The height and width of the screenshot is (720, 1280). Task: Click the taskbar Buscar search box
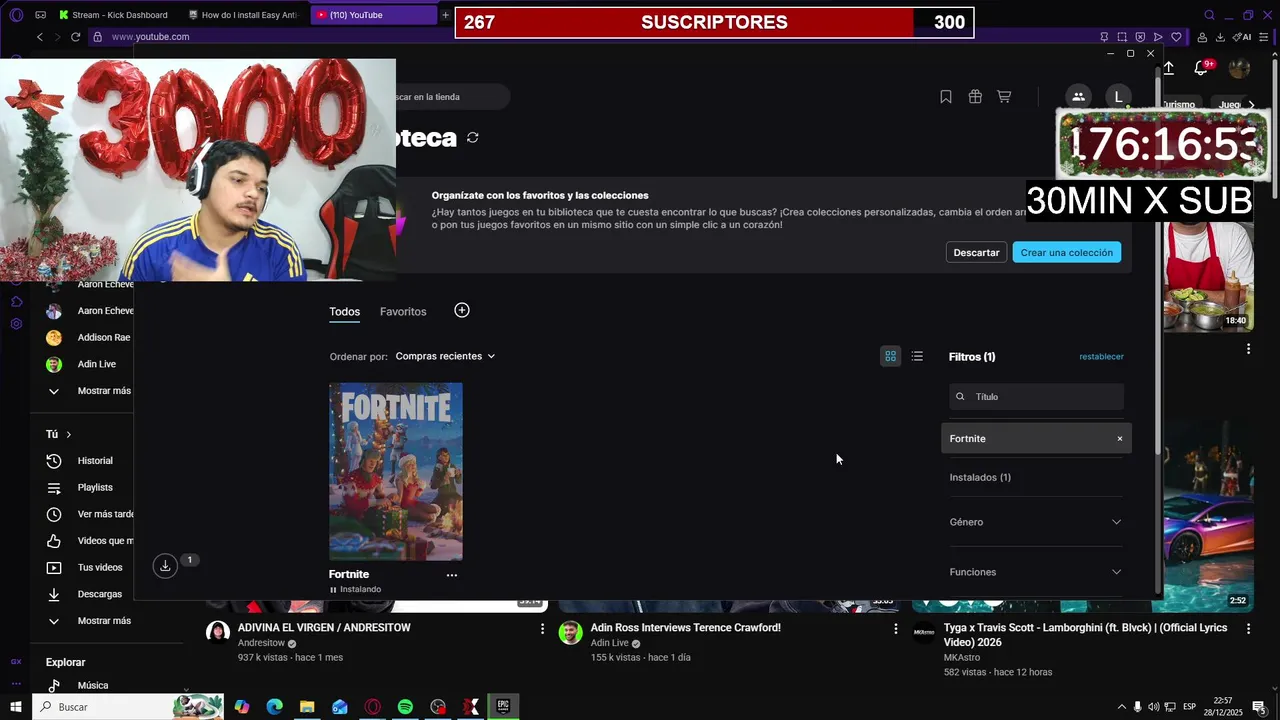coord(128,707)
